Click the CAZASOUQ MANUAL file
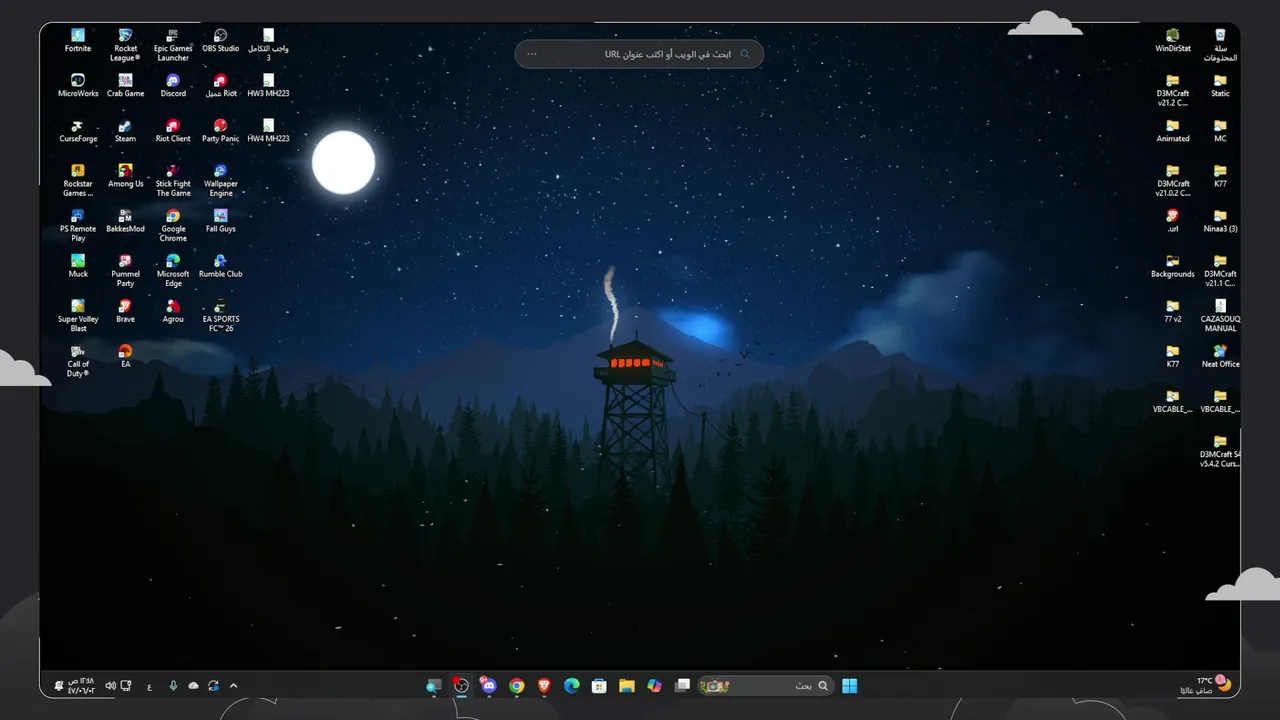 coord(1220,315)
